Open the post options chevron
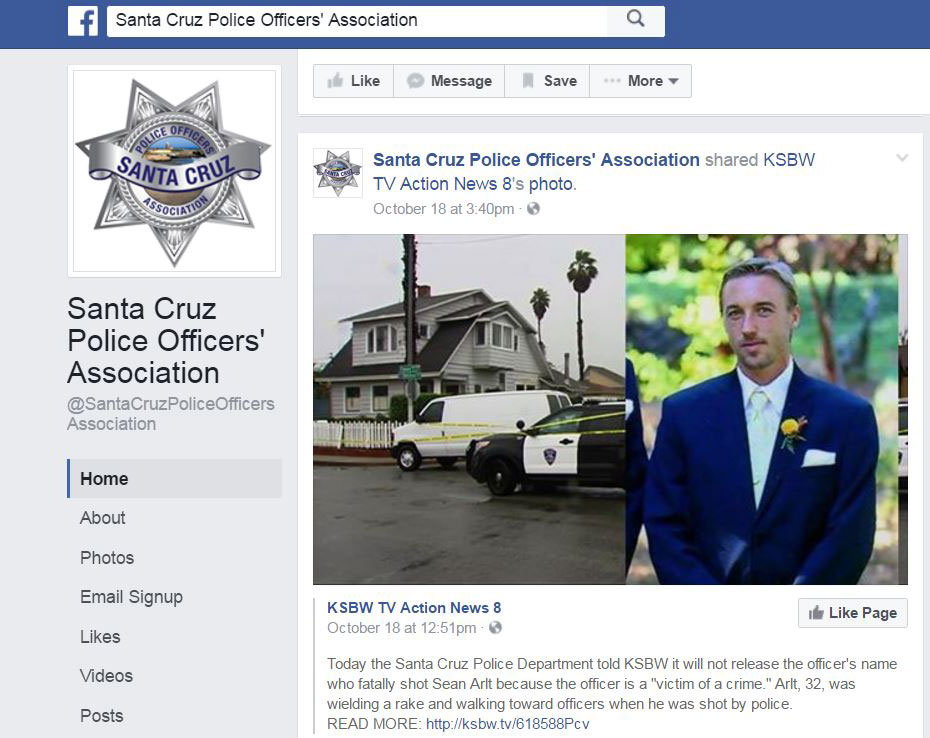The height and width of the screenshot is (738, 930). [902, 158]
